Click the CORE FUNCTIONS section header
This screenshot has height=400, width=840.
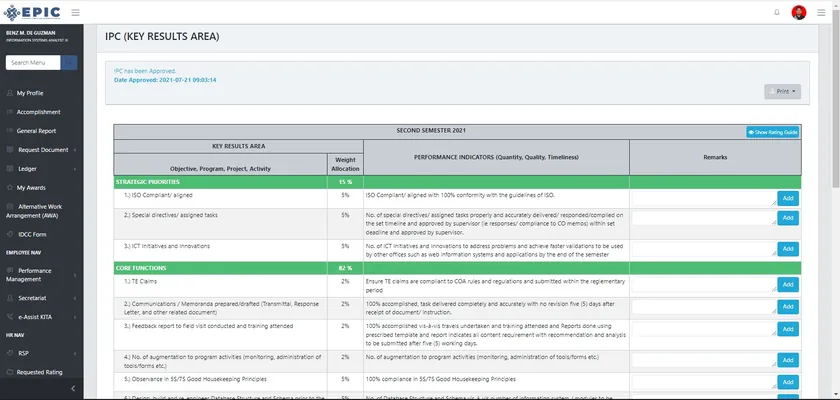coord(141,268)
